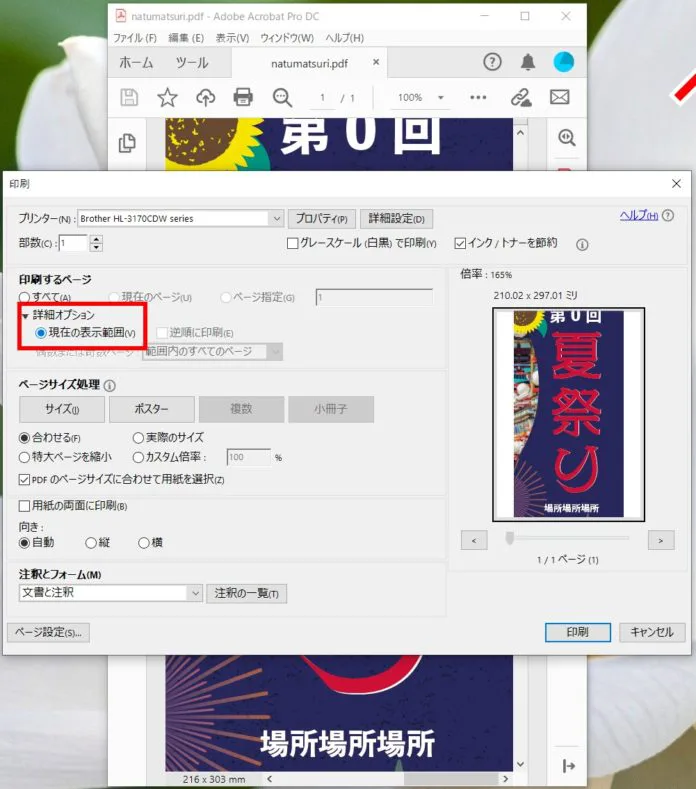This screenshot has height=789, width=696.
Task: Click the collapse right pane arrow icon
Action: tap(568, 766)
